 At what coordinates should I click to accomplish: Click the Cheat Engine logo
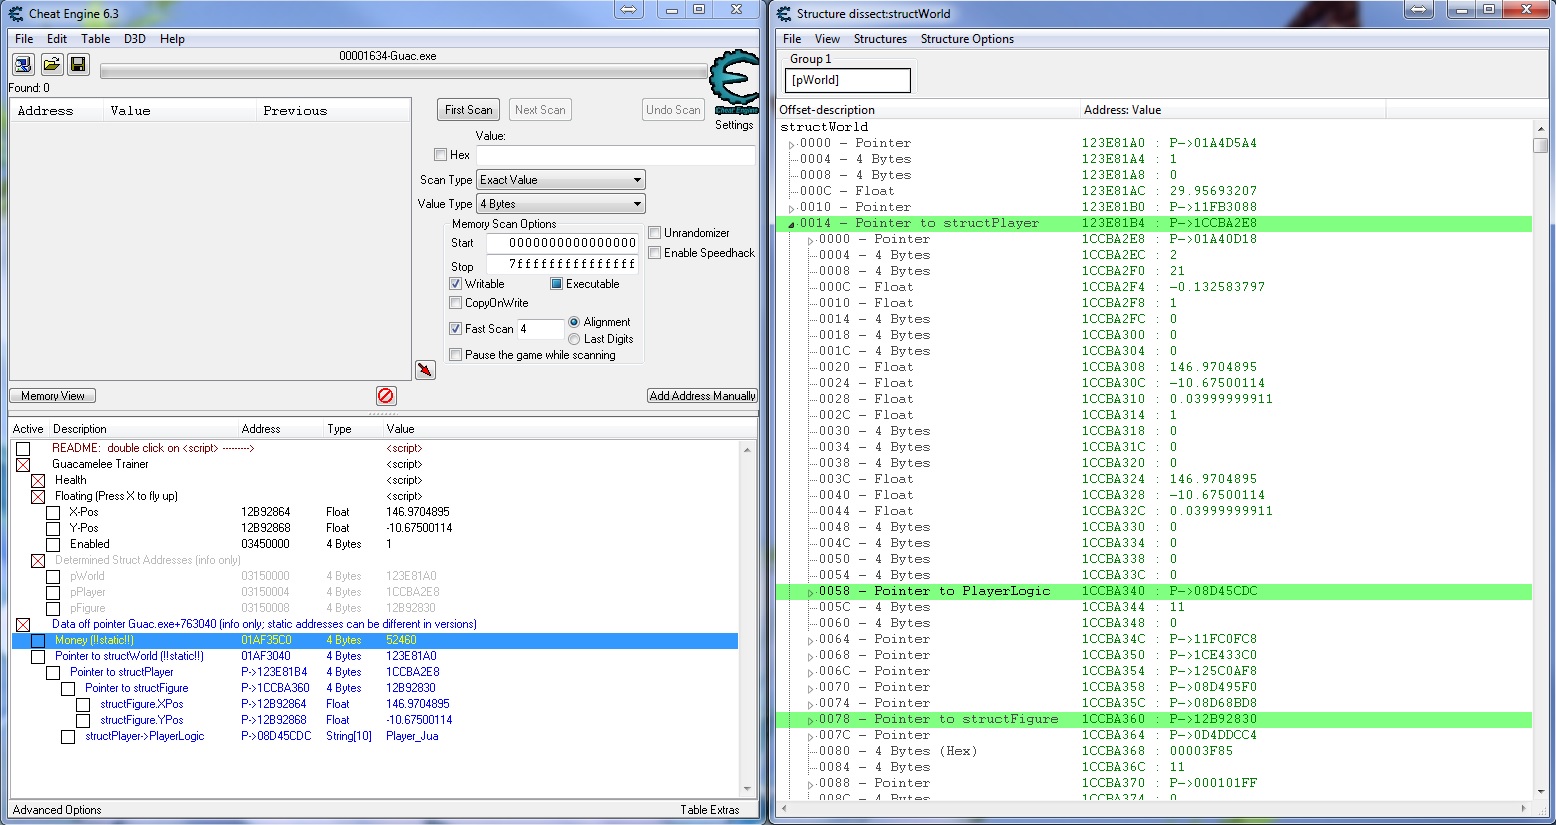click(734, 82)
